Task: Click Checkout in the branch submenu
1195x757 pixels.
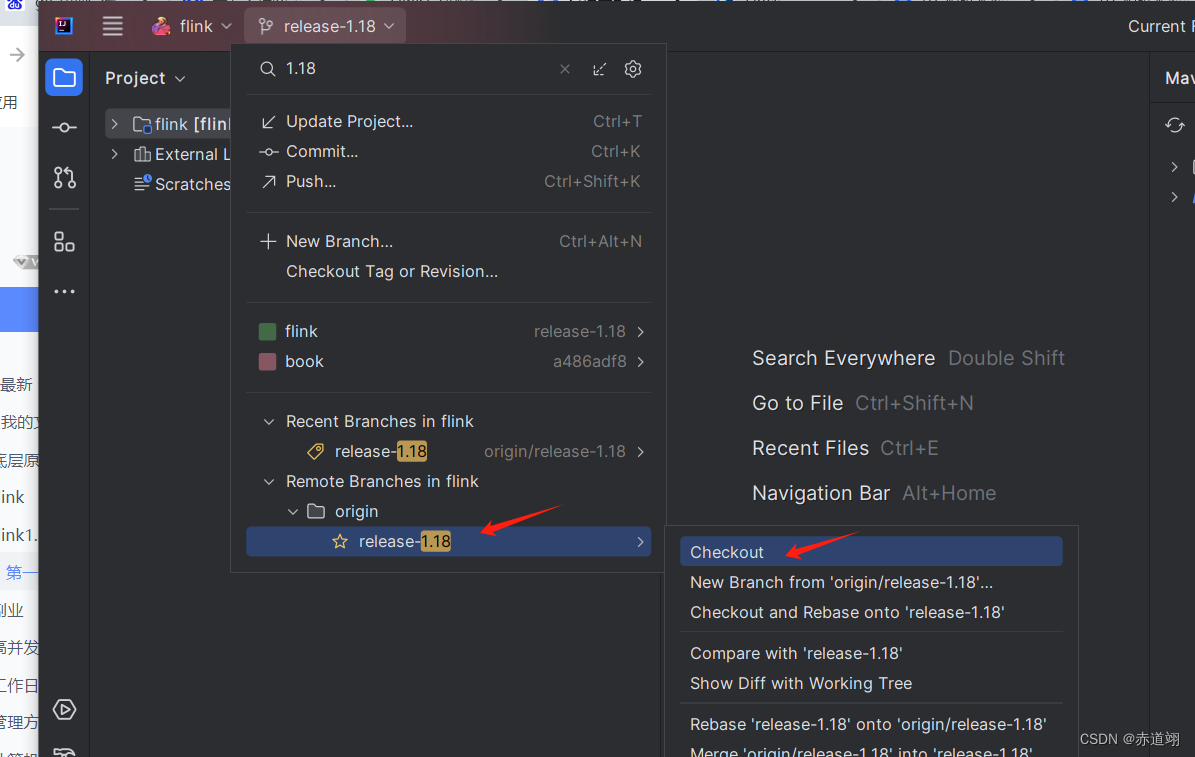Action: pyautogui.click(x=871, y=552)
